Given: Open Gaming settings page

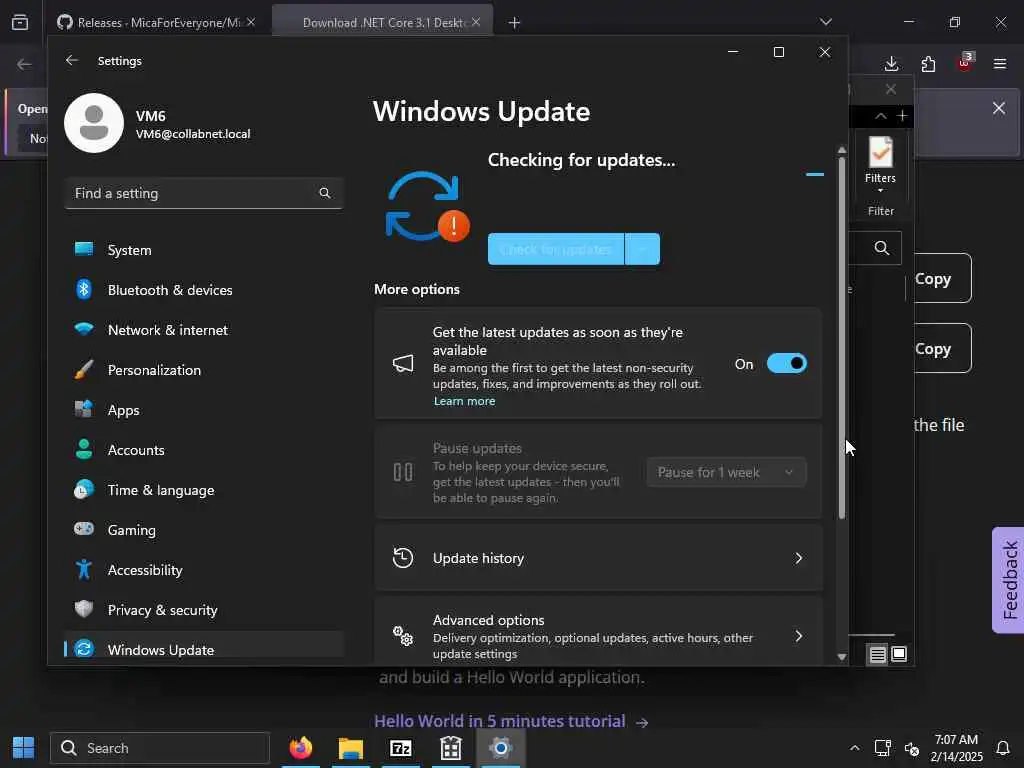Looking at the screenshot, I should [204, 530].
